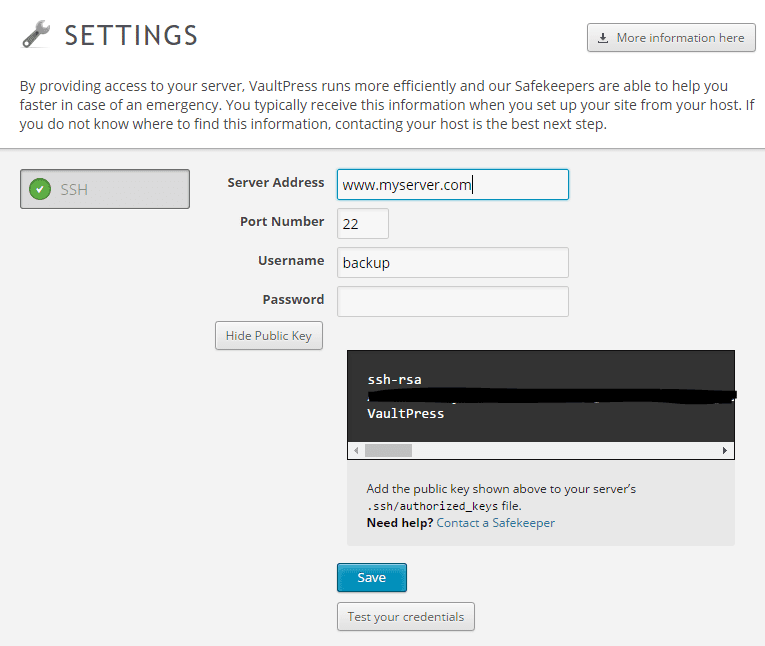Open the Contact a Safekeeper link
This screenshot has height=646, width=765.
coord(495,523)
